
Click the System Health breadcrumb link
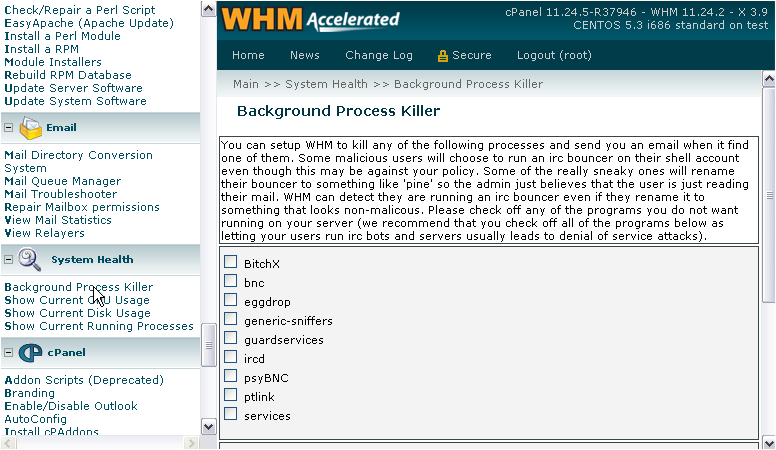point(326,84)
